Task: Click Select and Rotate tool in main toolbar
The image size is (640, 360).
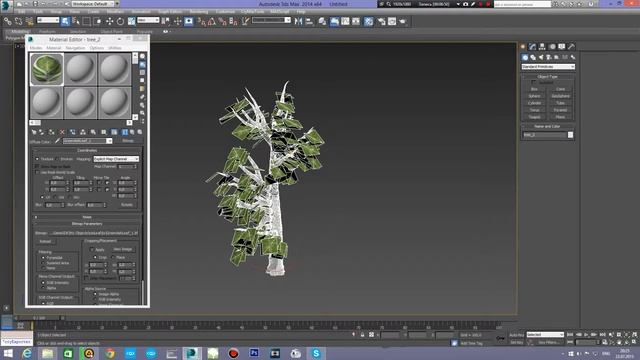Action: pos(120,21)
